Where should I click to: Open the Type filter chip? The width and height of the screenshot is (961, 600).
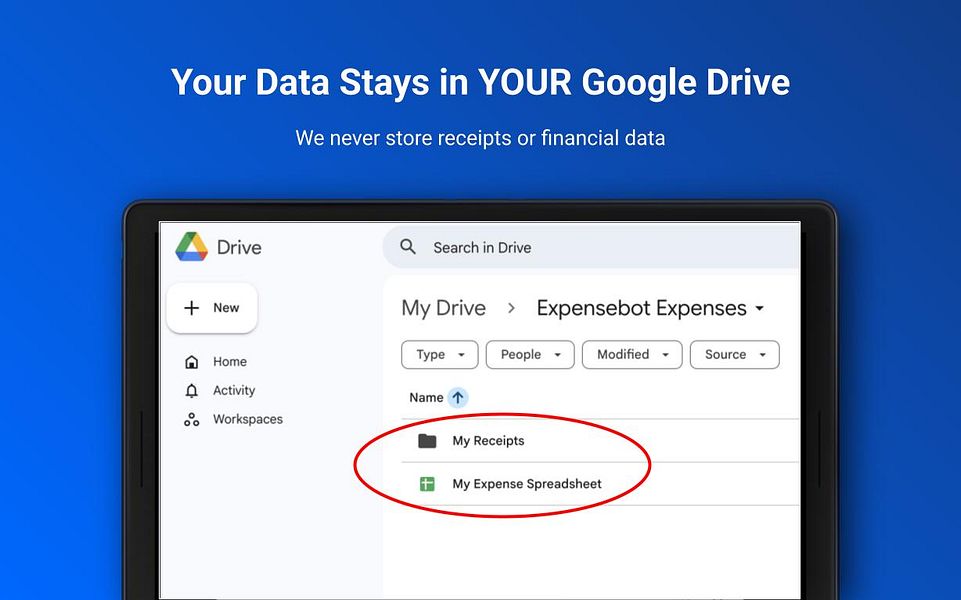439,354
